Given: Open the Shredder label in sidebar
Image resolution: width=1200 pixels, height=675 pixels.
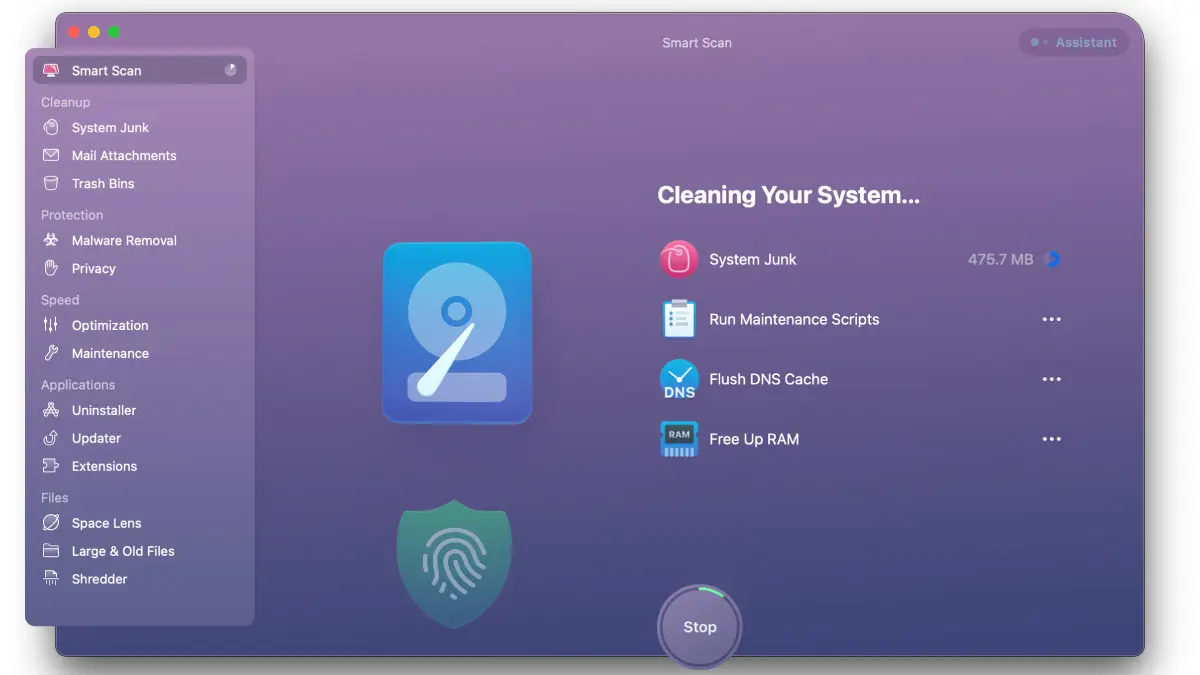Looking at the screenshot, I should tap(100, 579).
